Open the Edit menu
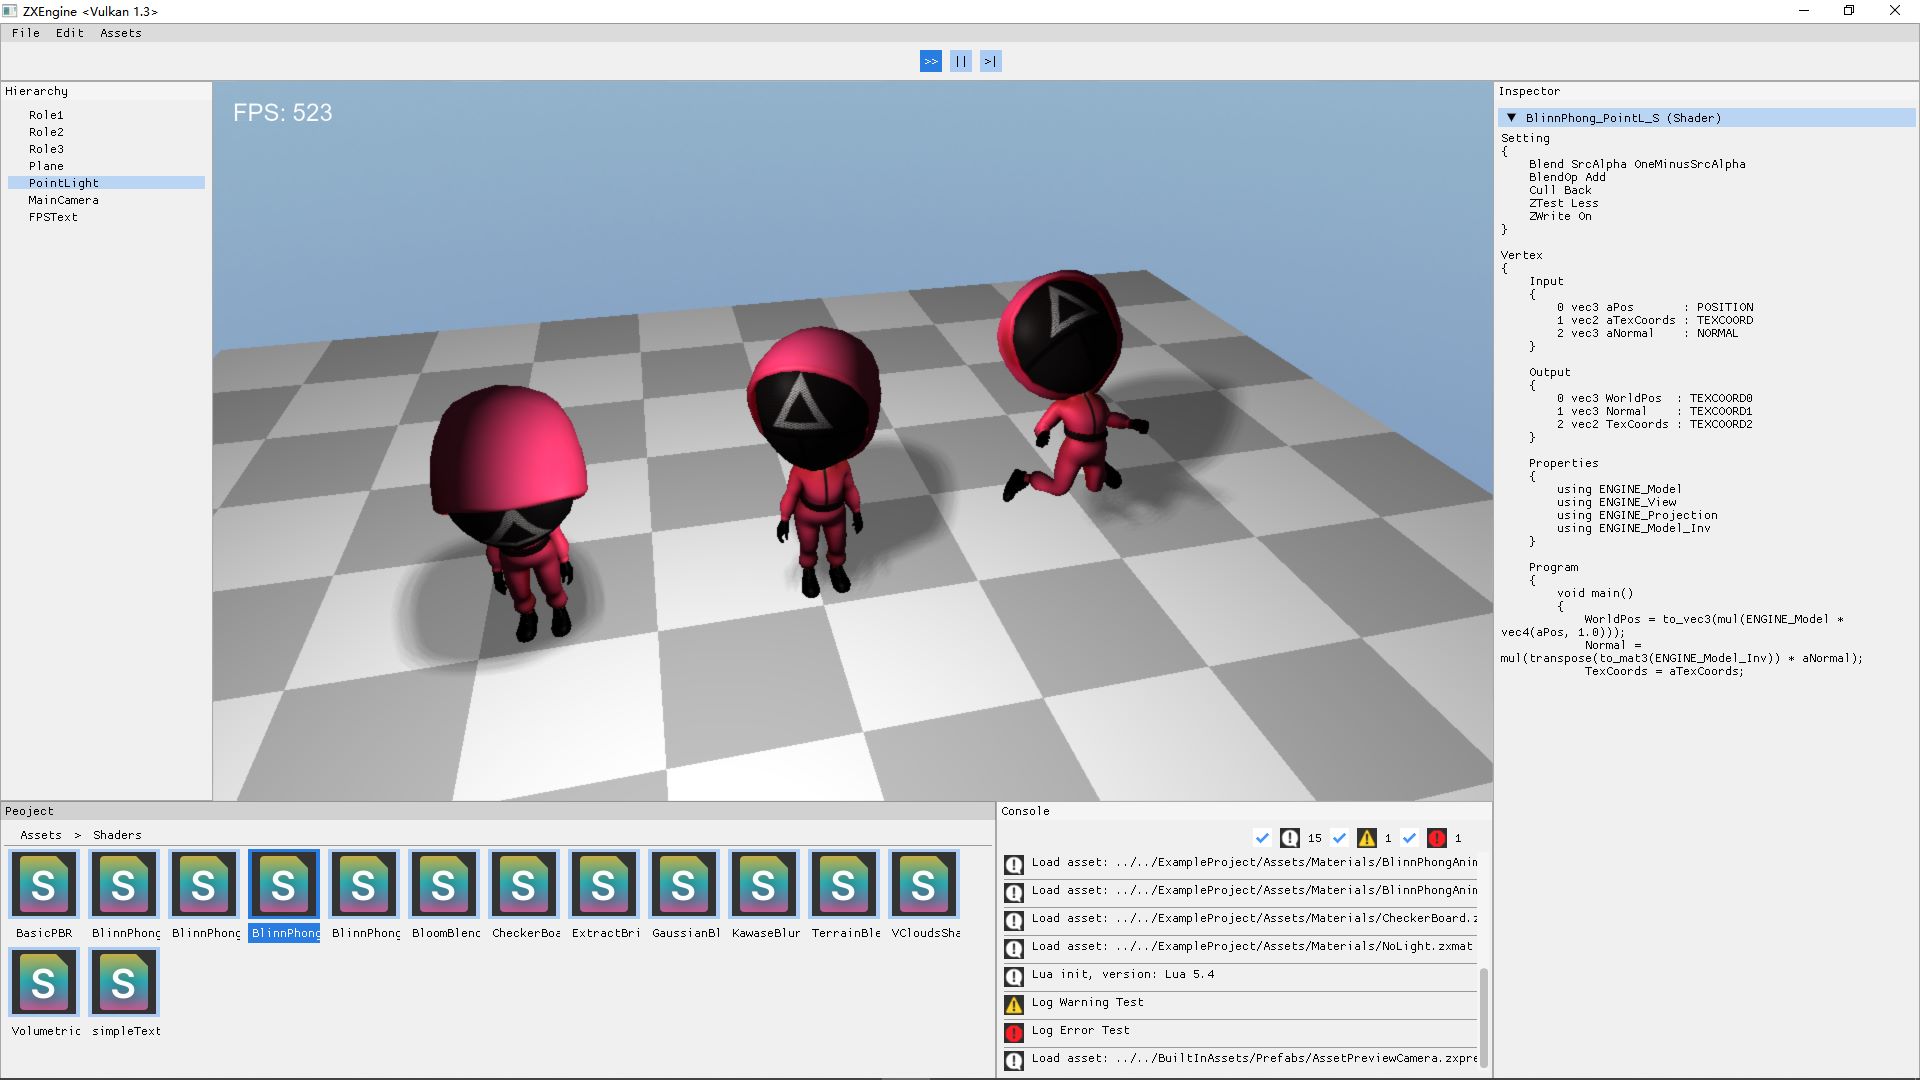Viewport: 1920px width, 1080px height. (69, 33)
